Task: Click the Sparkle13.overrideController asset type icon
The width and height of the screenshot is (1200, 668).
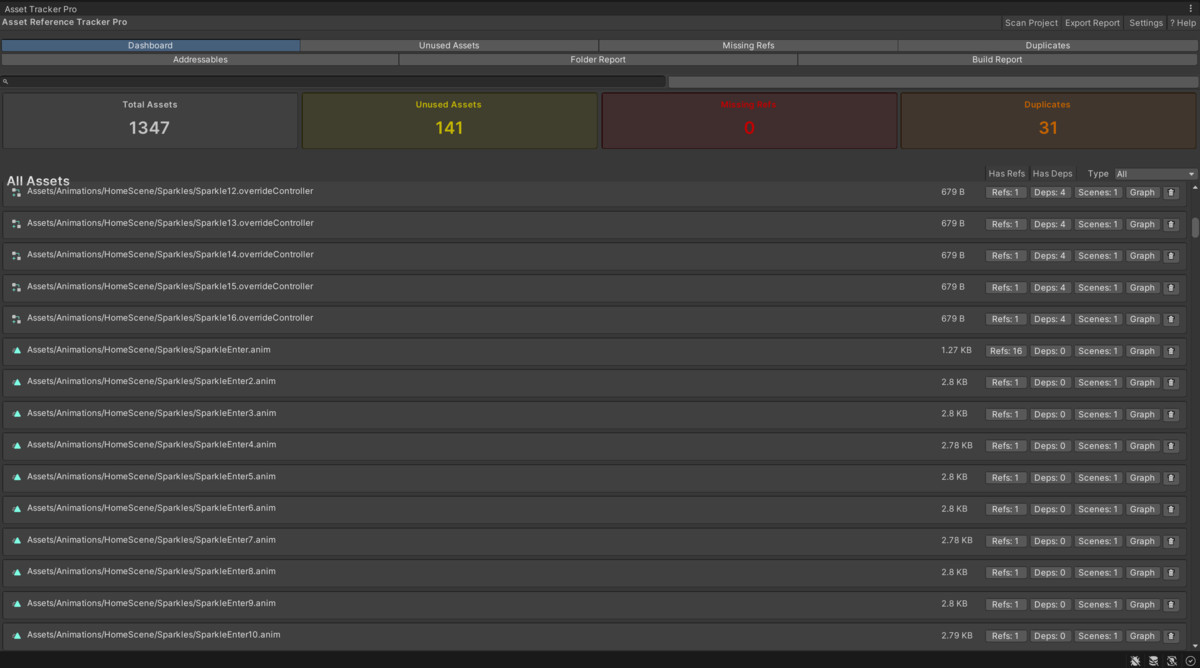Action: (15, 223)
